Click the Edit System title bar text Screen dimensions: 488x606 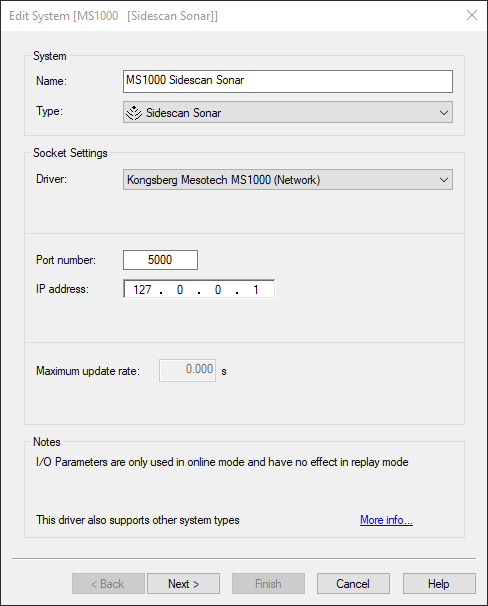(113, 16)
